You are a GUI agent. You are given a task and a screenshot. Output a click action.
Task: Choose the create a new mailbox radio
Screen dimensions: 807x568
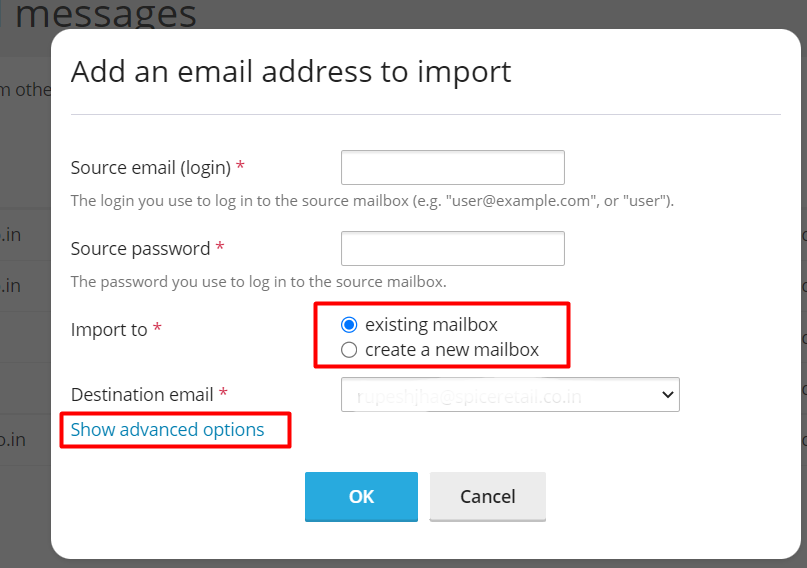pos(349,350)
